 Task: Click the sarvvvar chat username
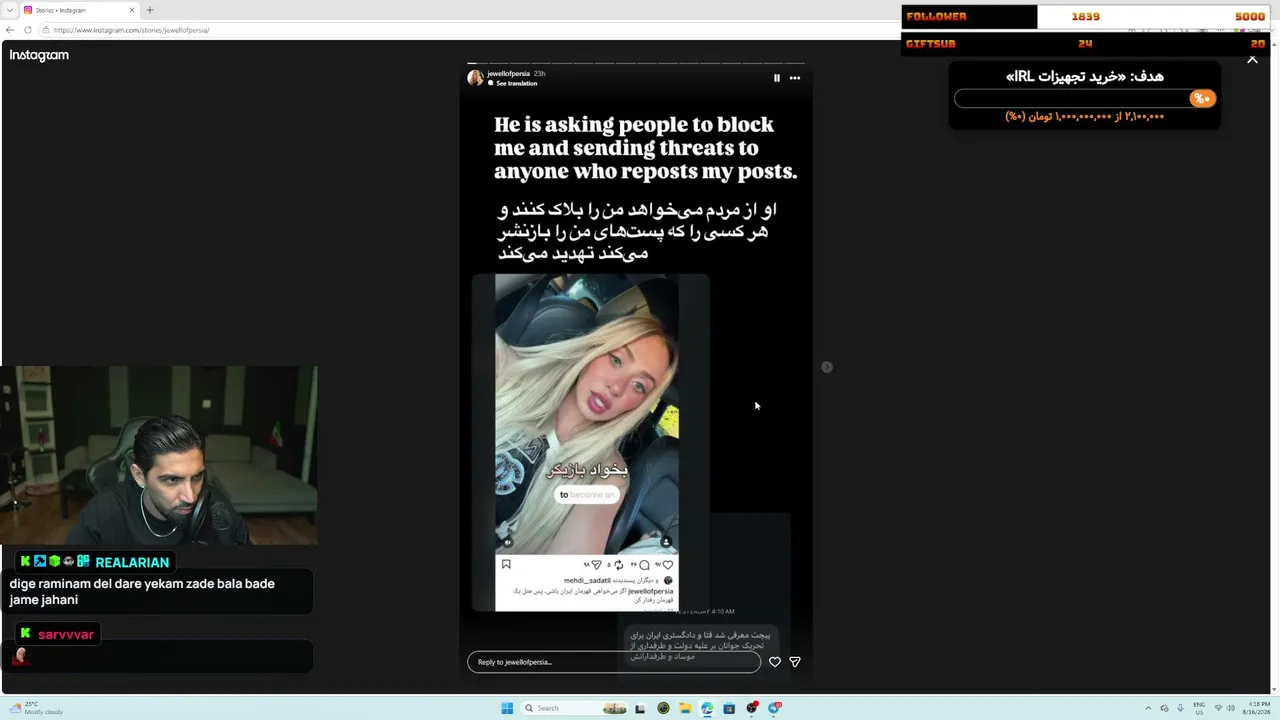(66, 634)
